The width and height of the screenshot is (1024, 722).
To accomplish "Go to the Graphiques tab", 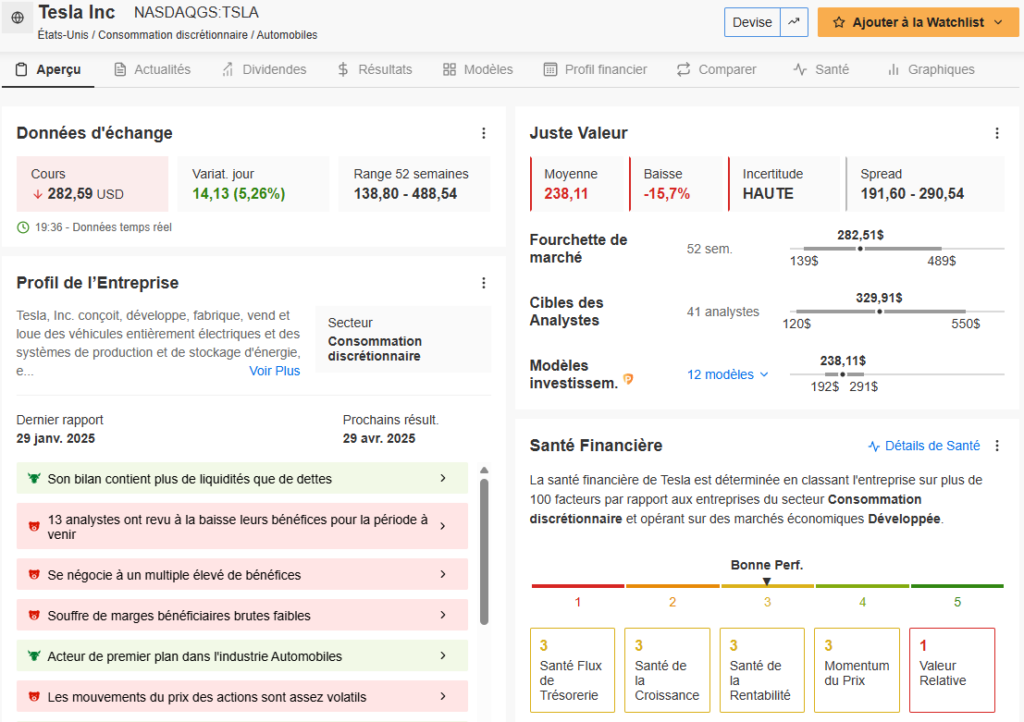I will tap(930, 70).
